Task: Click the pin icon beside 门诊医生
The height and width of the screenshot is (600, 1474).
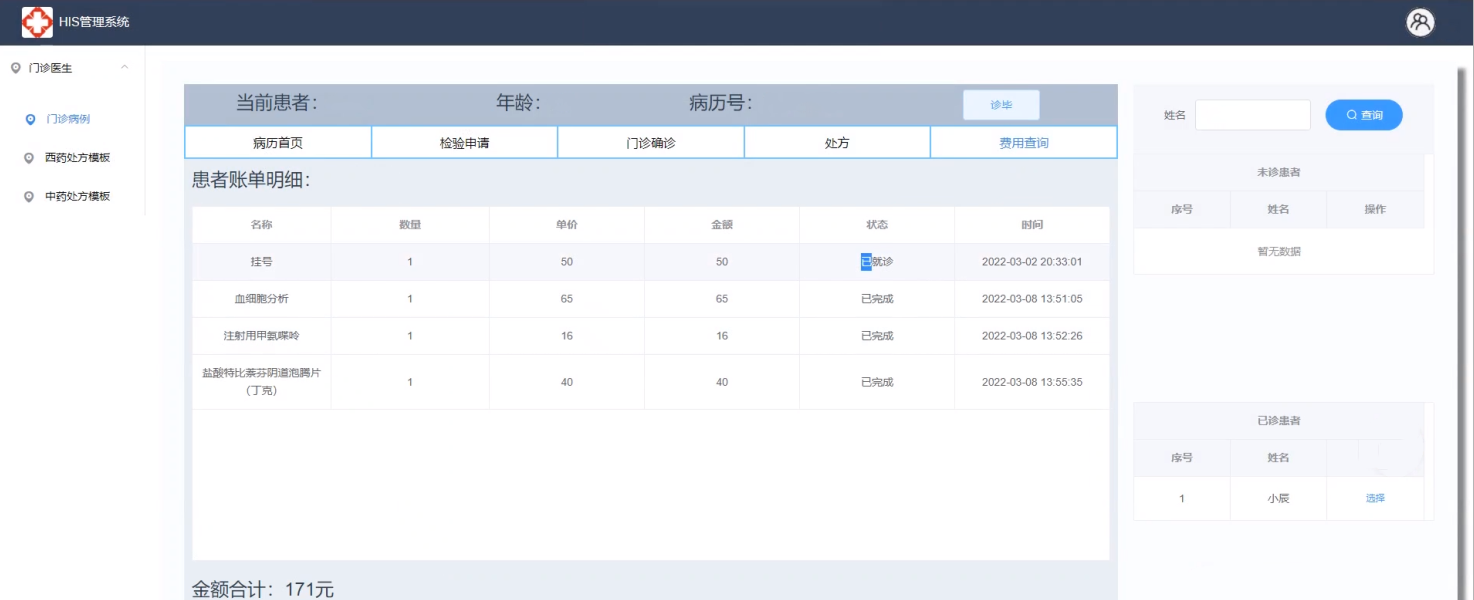Action: point(15,68)
